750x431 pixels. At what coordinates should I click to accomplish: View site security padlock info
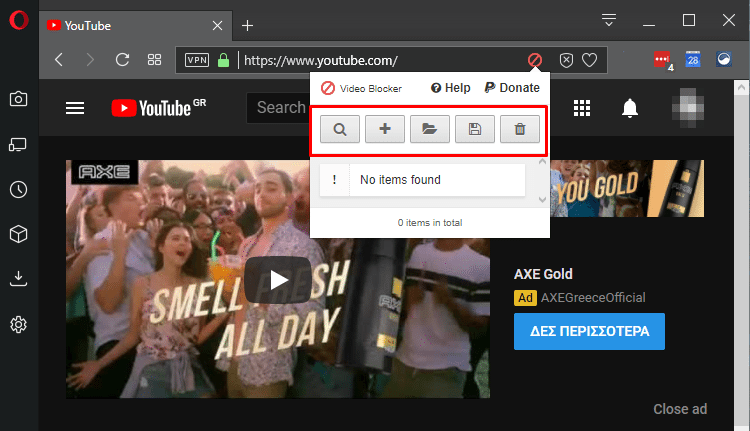pyautogui.click(x=223, y=60)
